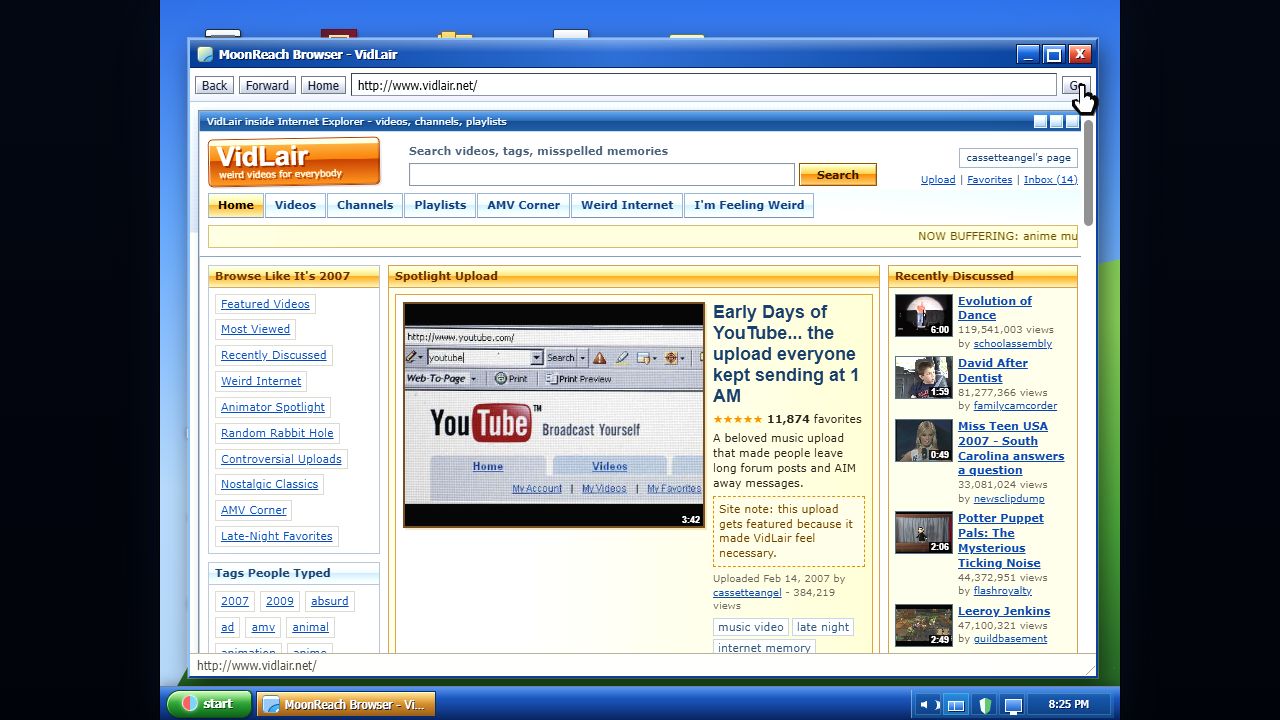Open schoolassembly uploader link
Viewport: 1280px width, 720px height.
click(1013, 344)
